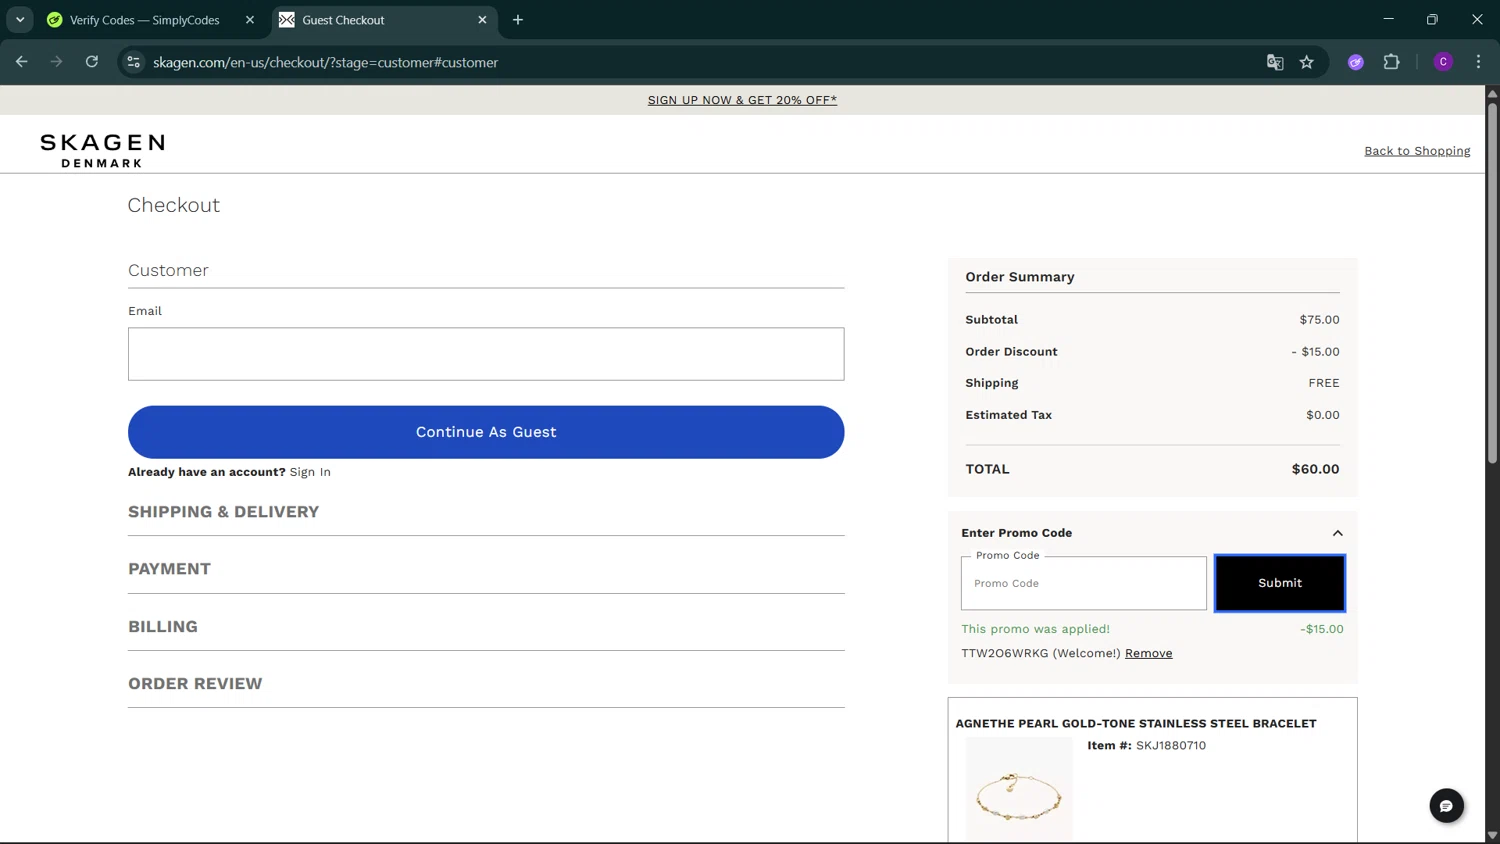
Task: Focus the Email input field
Action: (486, 354)
